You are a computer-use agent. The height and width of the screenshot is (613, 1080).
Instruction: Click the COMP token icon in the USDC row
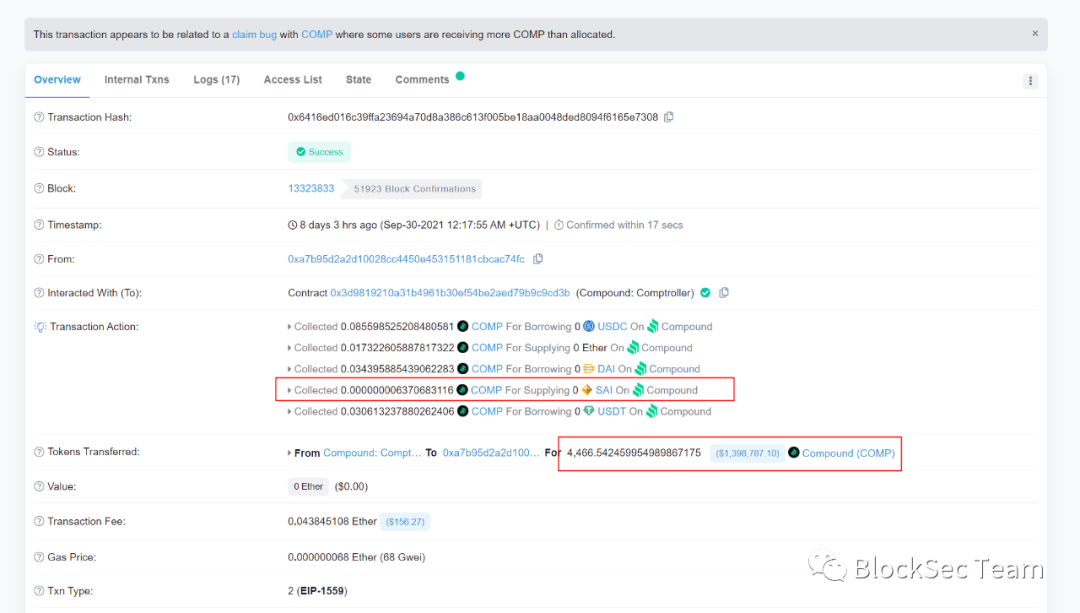[x=463, y=326]
